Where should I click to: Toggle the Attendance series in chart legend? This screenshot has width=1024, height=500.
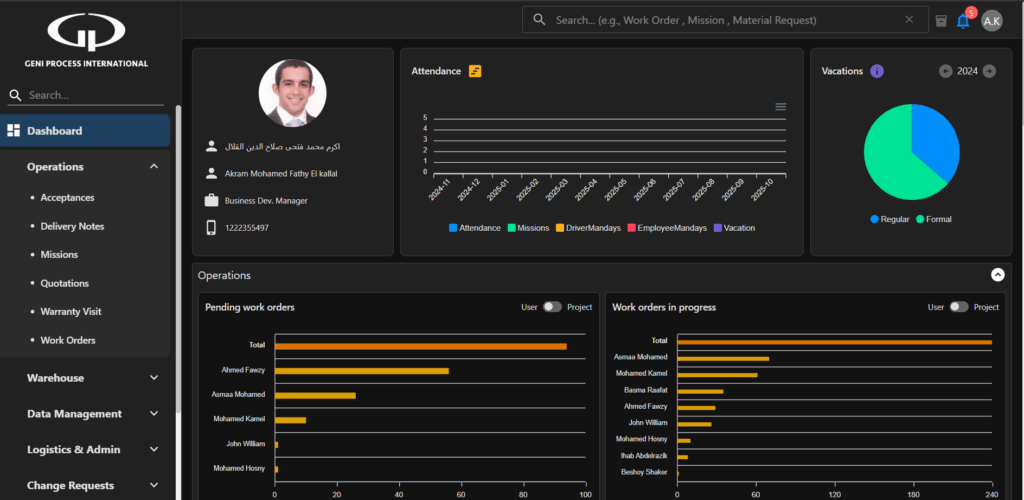click(474, 228)
